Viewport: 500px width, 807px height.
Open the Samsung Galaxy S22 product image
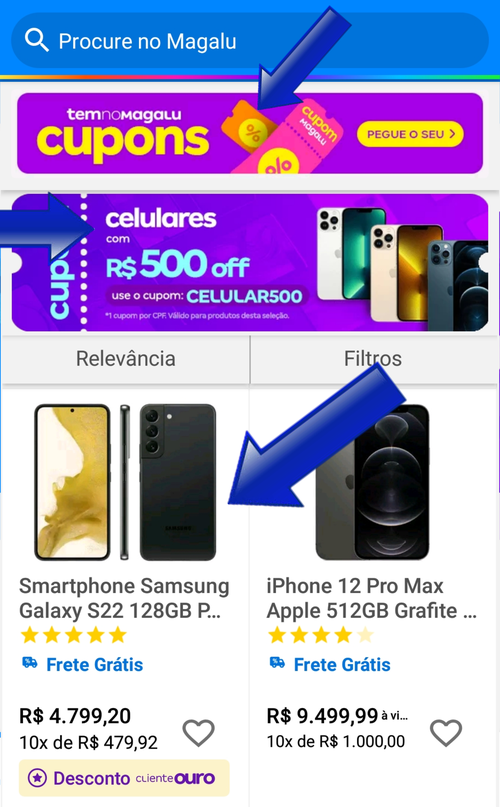pyautogui.click(x=125, y=482)
